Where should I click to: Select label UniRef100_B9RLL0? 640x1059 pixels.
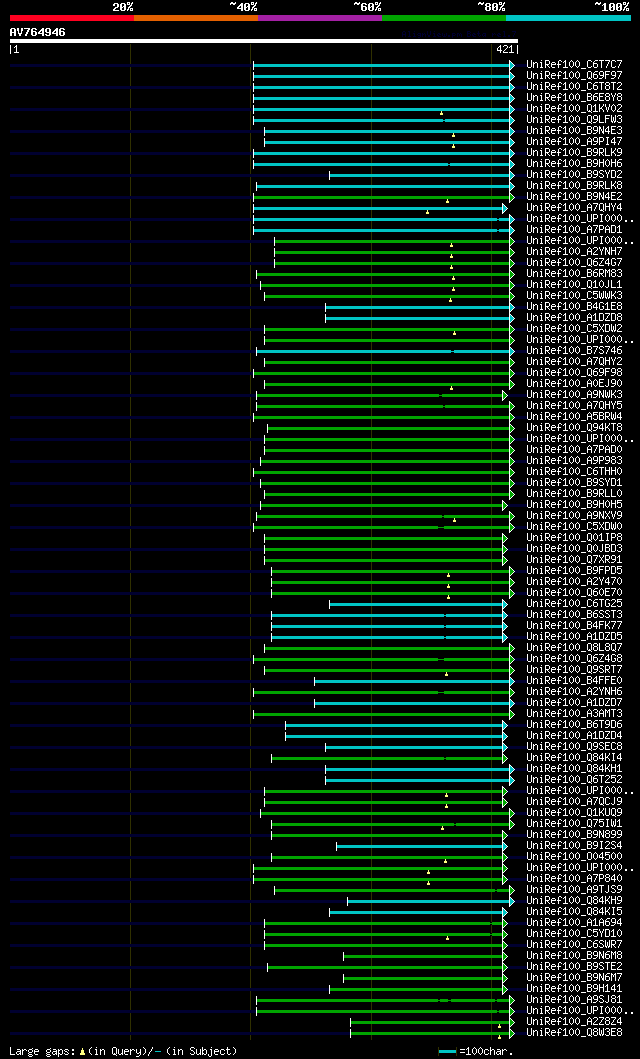tap(575, 494)
